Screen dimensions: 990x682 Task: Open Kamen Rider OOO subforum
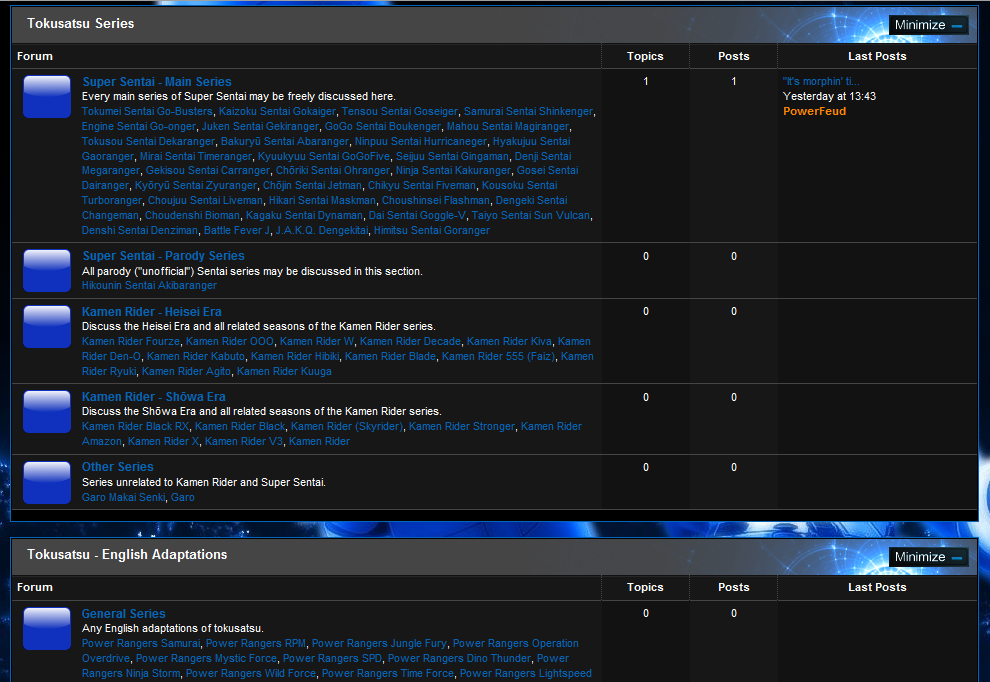tap(230, 342)
